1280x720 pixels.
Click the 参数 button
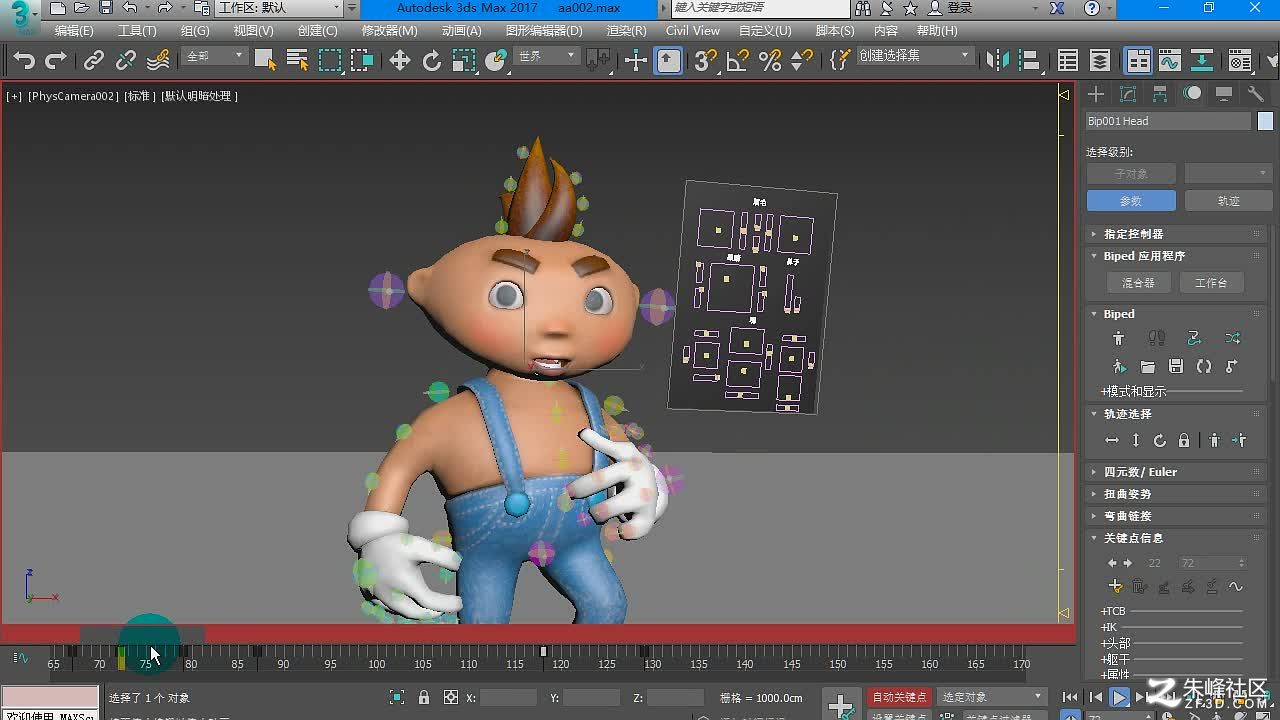click(x=1130, y=201)
